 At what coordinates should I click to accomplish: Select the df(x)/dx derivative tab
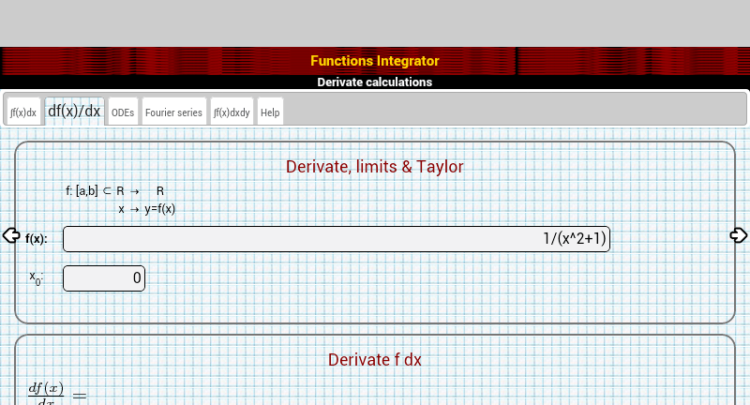point(74,111)
